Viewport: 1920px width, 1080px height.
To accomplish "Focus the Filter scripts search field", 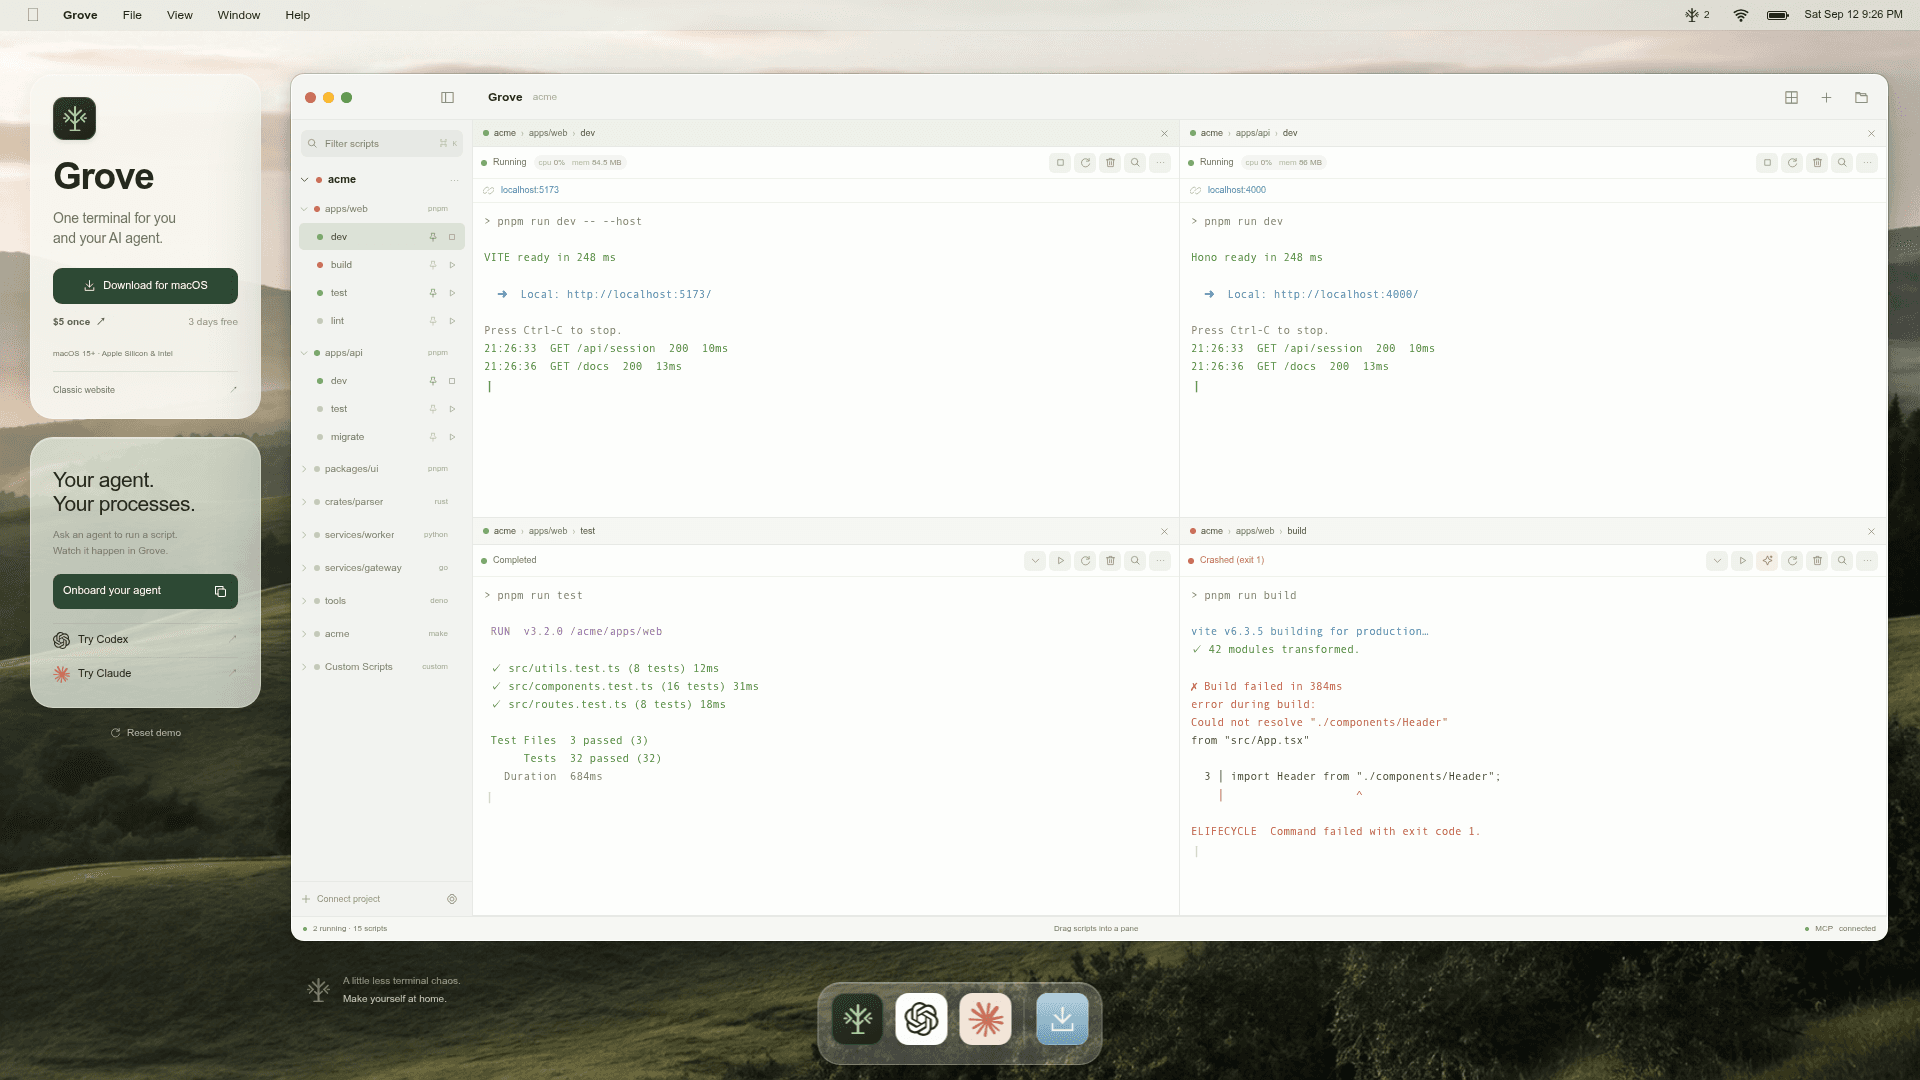I will (x=382, y=144).
